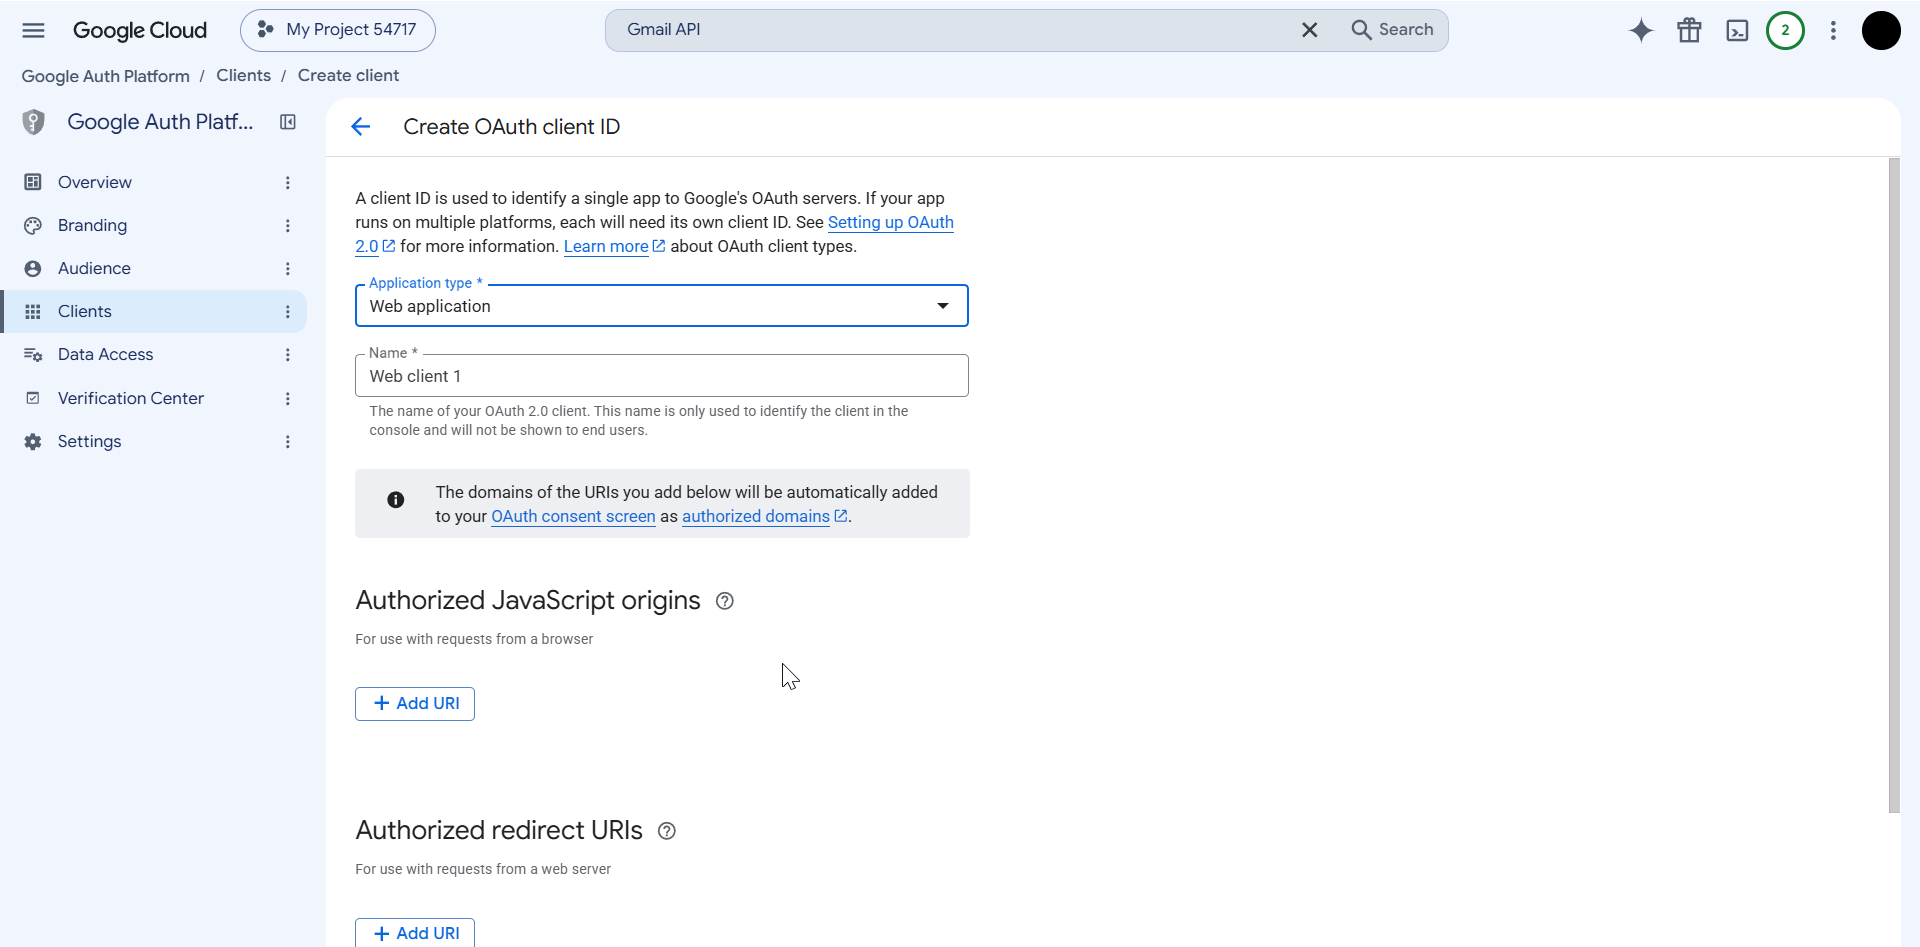Open the main navigation hamburger menu
This screenshot has height=947, width=1920.
pyautogui.click(x=33, y=30)
